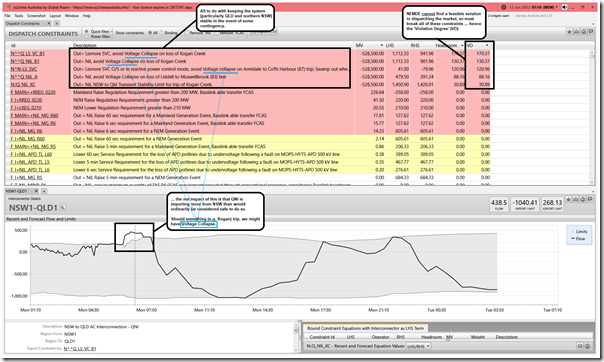604x362 pixels.
Task: Choose the Binding show-constraints radio option
Action: pos(162,33)
